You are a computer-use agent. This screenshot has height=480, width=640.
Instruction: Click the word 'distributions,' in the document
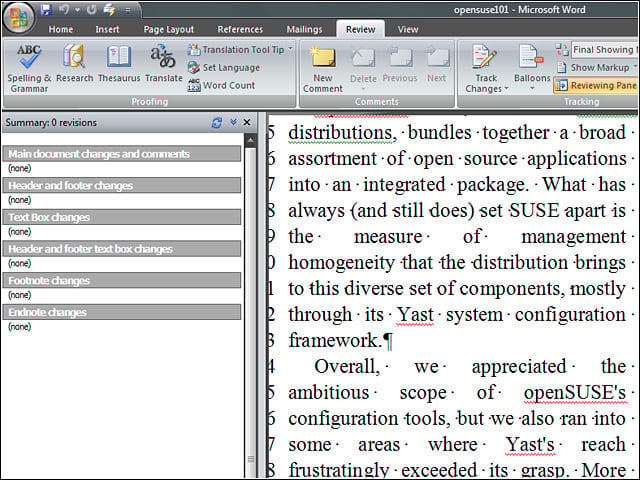(342, 133)
